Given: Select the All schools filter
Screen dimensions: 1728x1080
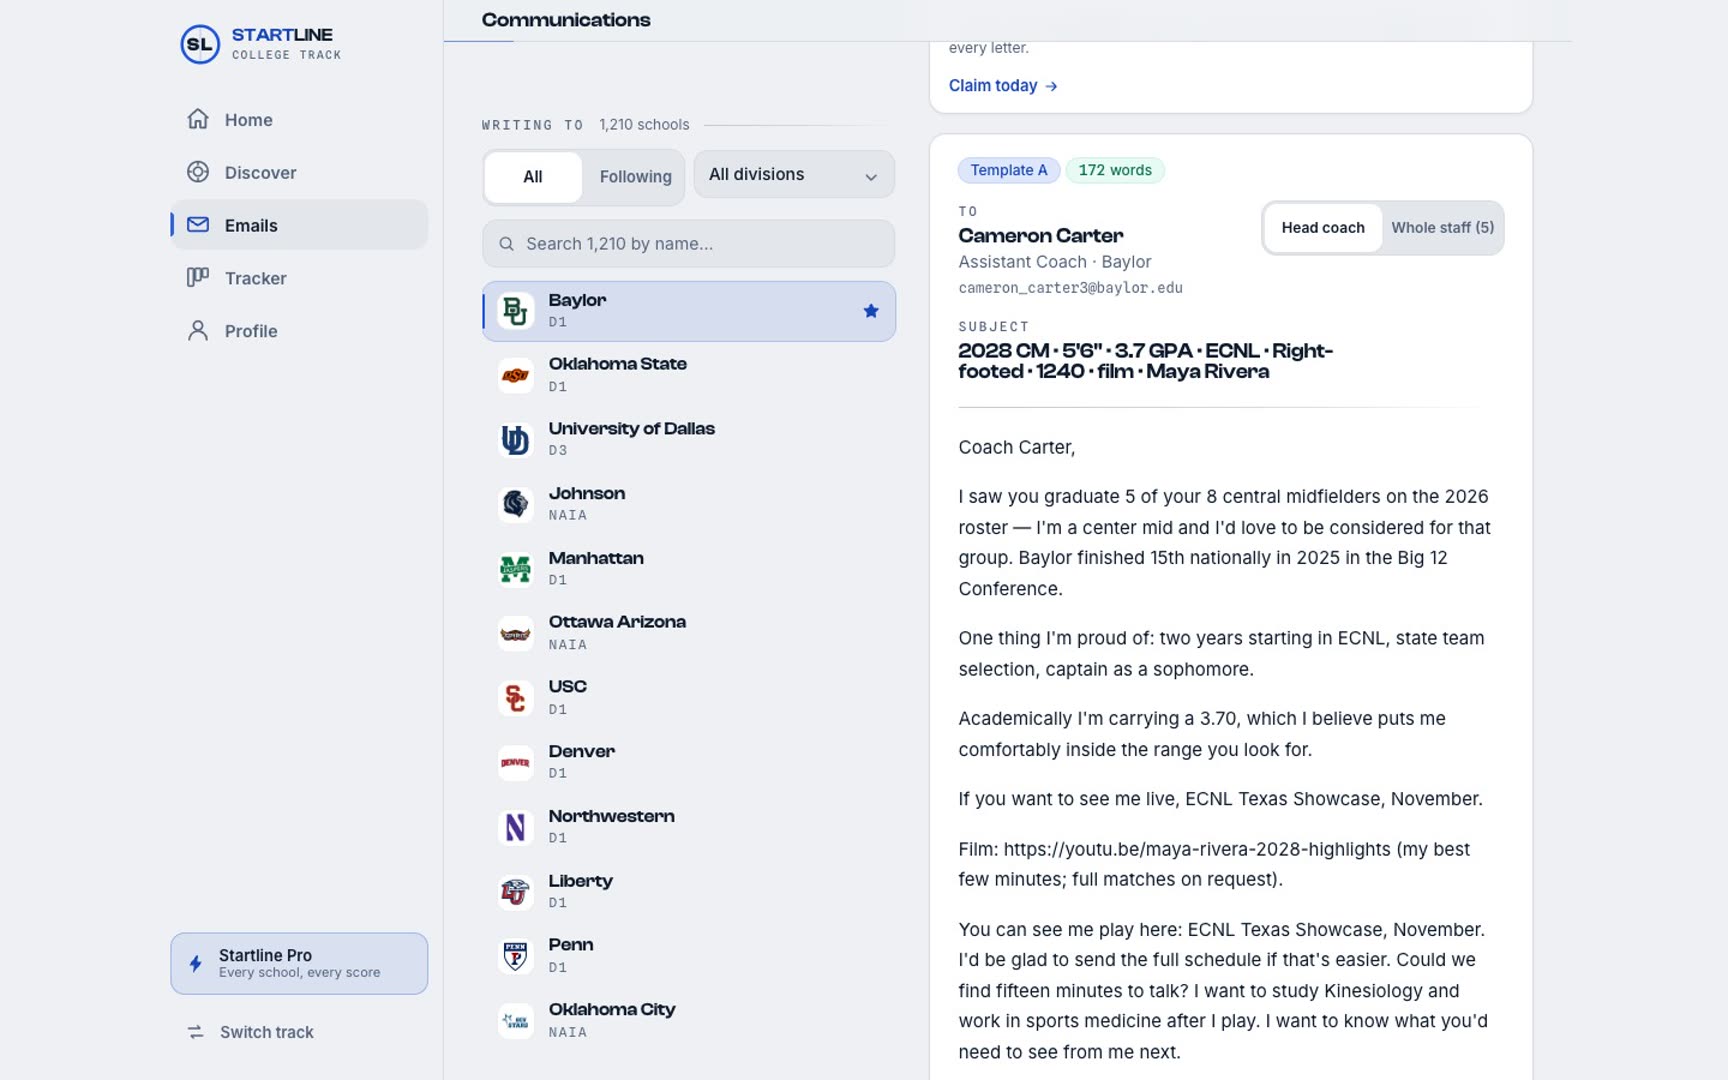Looking at the screenshot, I should point(533,177).
